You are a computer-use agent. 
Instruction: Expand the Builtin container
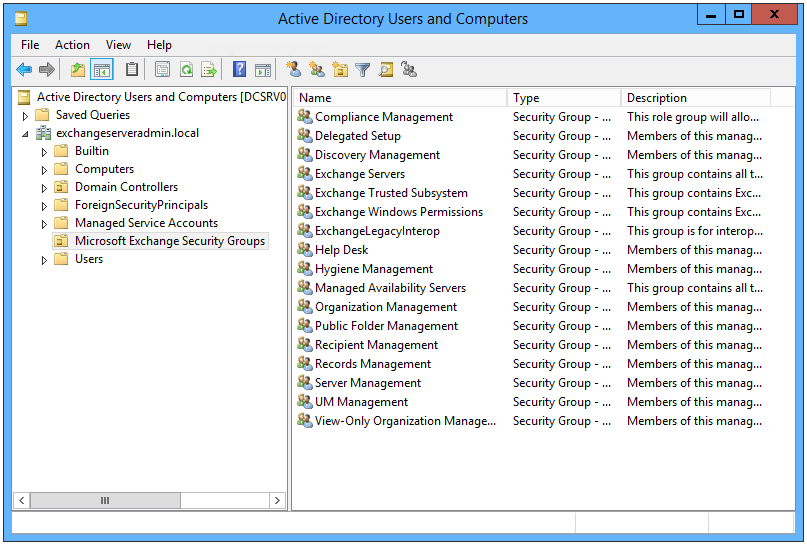tap(44, 152)
